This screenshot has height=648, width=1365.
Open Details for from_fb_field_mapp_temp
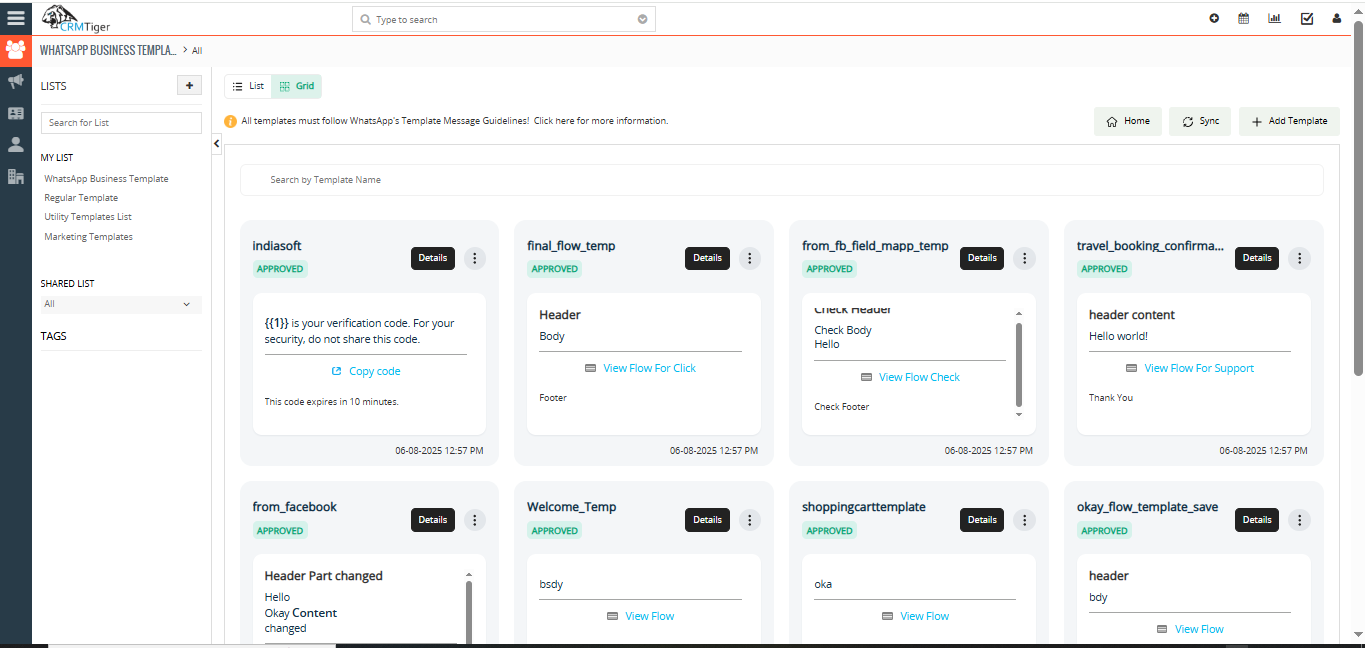tap(982, 258)
